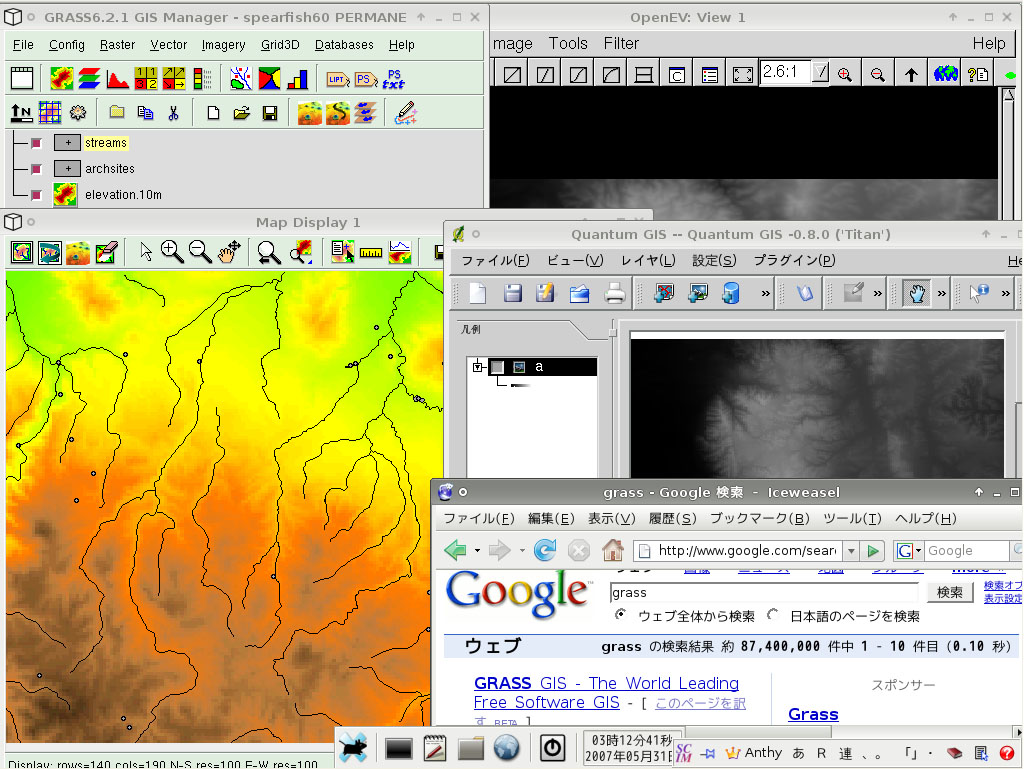1024x769 pixels.
Task: Click the world globe icon in OpenEV toolbar
Action: 945,74
